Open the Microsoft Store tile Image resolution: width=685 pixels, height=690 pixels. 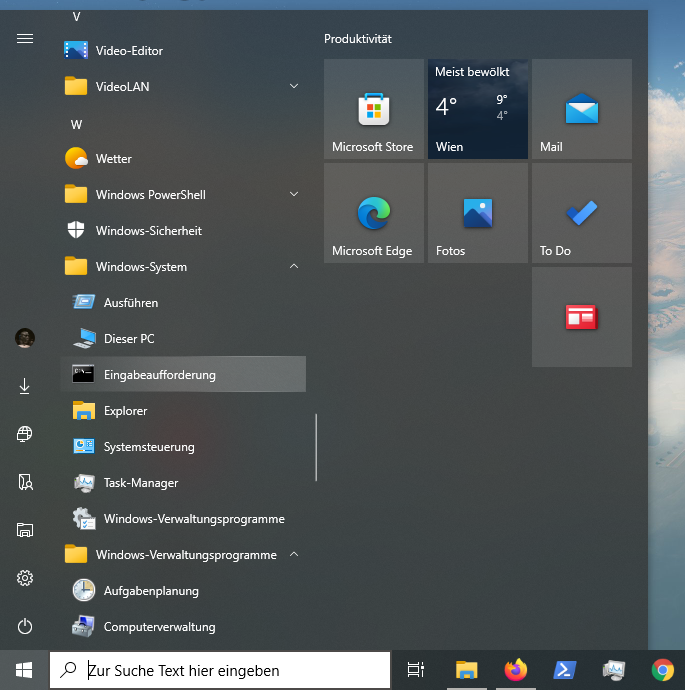coord(374,109)
